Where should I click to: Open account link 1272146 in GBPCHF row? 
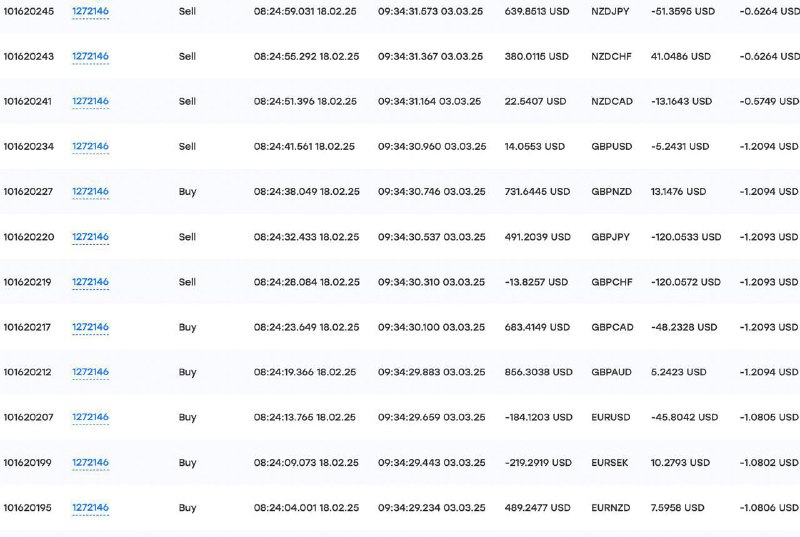pyautogui.click(x=90, y=282)
